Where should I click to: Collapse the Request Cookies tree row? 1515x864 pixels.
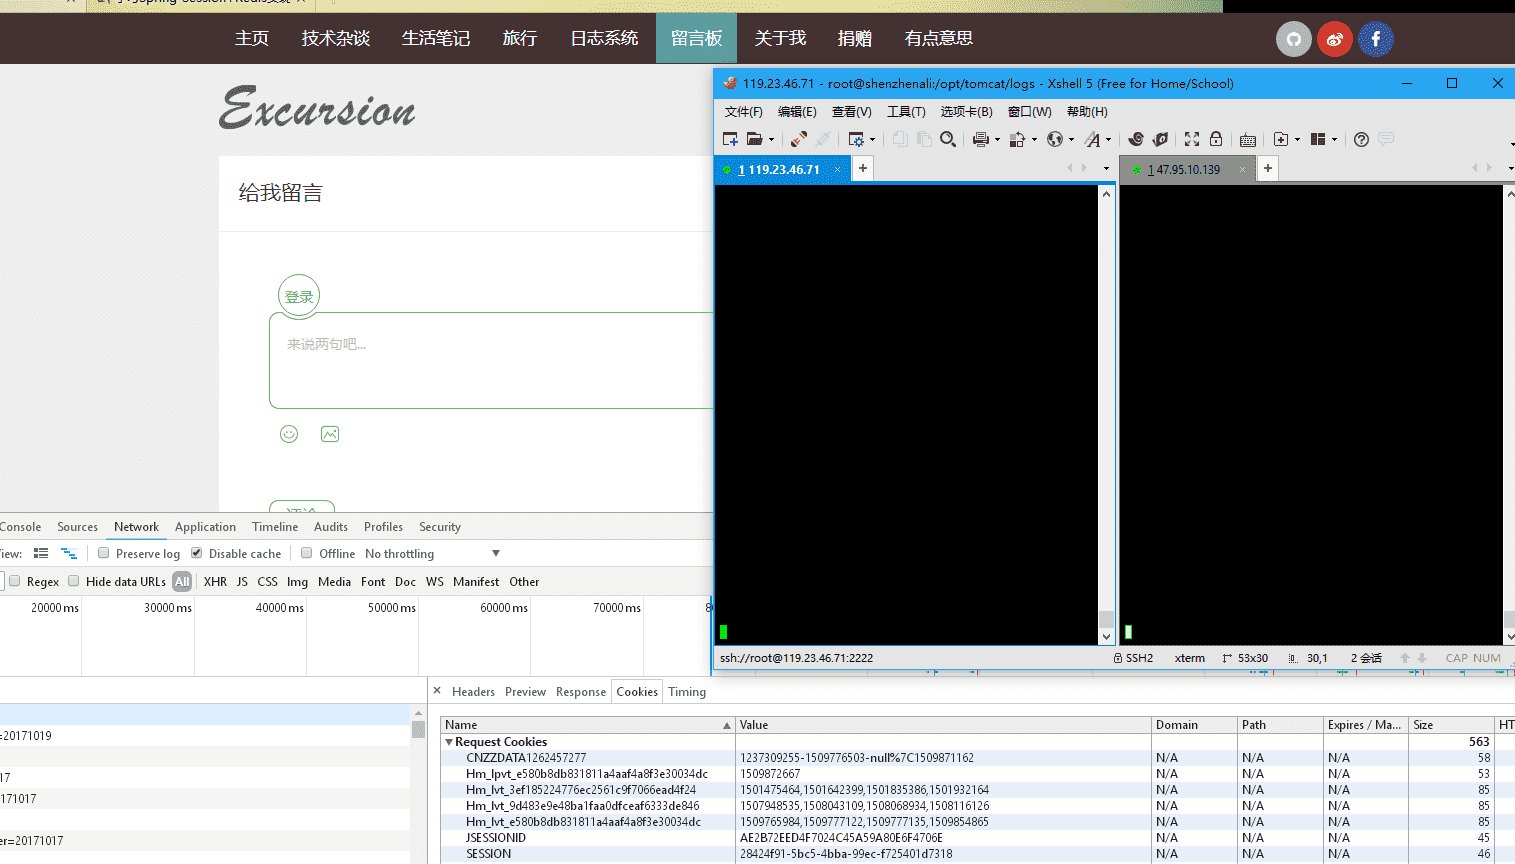pyautogui.click(x=449, y=742)
